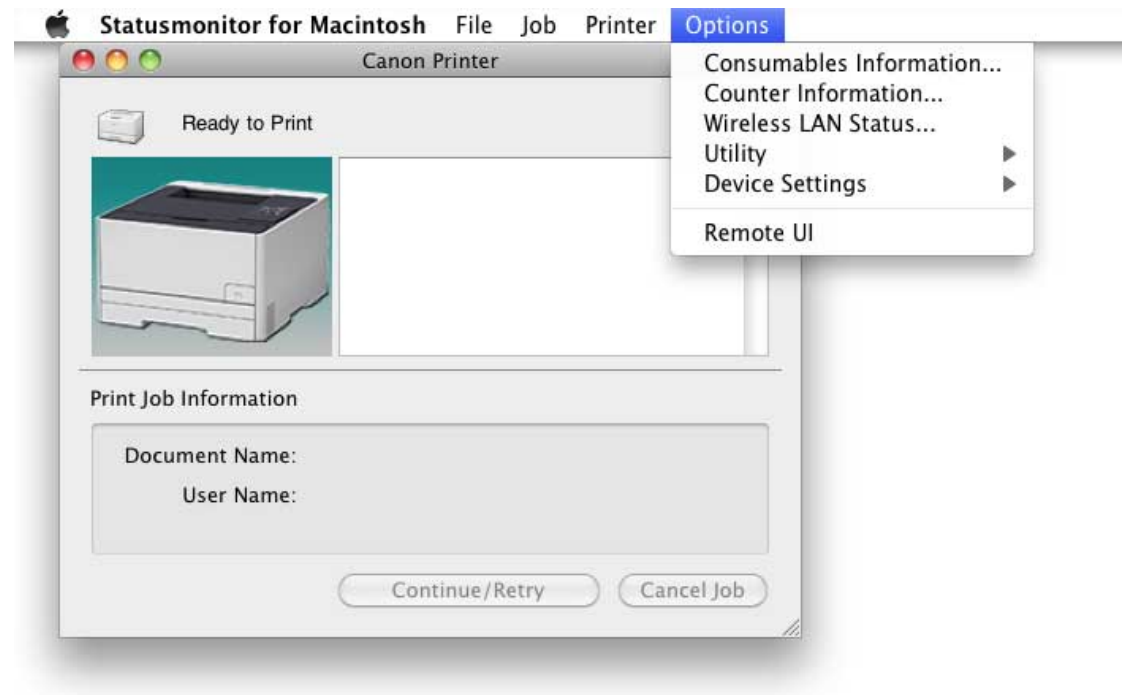Click the Cancel Job button

pos(693,590)
